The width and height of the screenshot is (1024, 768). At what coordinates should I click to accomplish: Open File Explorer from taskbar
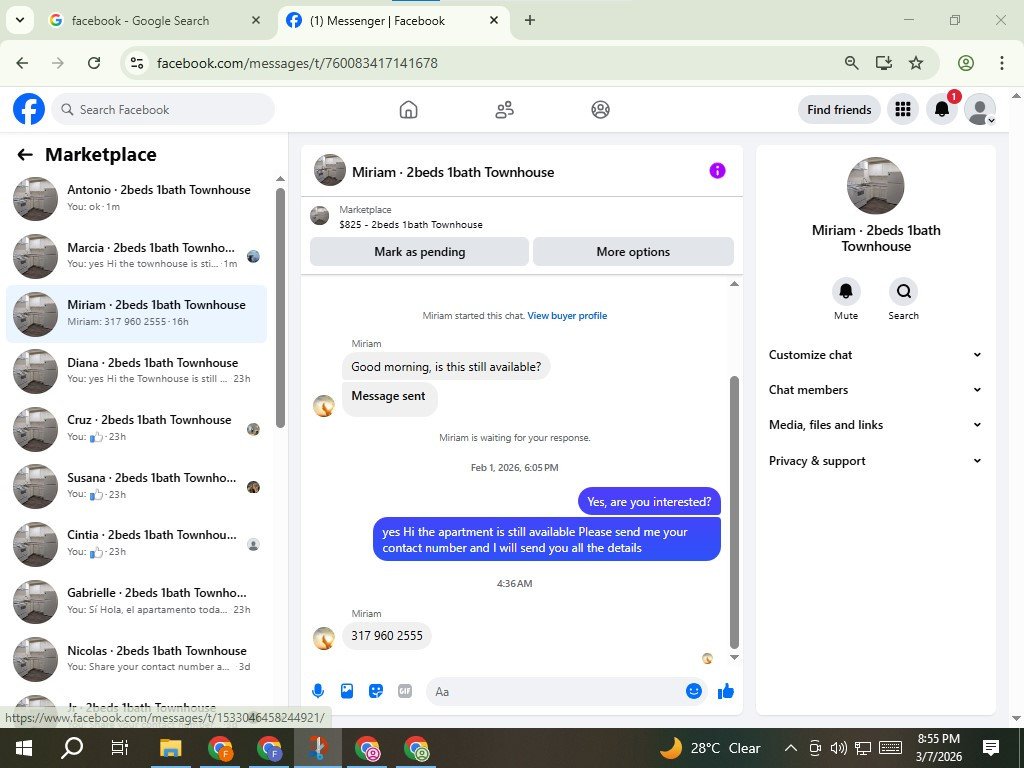click(x=171, y=748)
